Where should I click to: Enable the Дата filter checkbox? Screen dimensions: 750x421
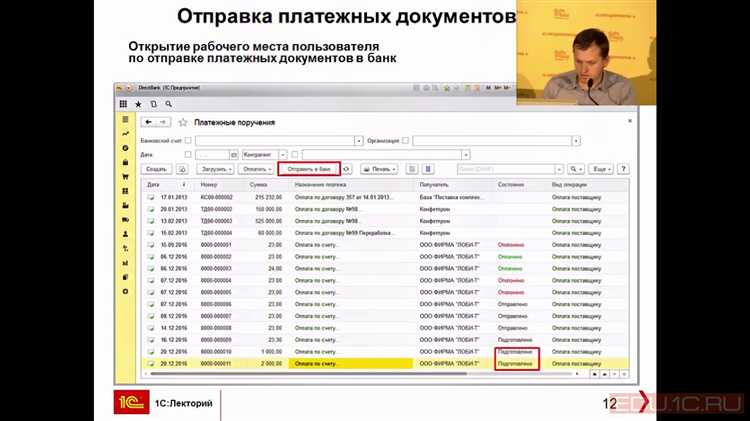tap(188, 155)
